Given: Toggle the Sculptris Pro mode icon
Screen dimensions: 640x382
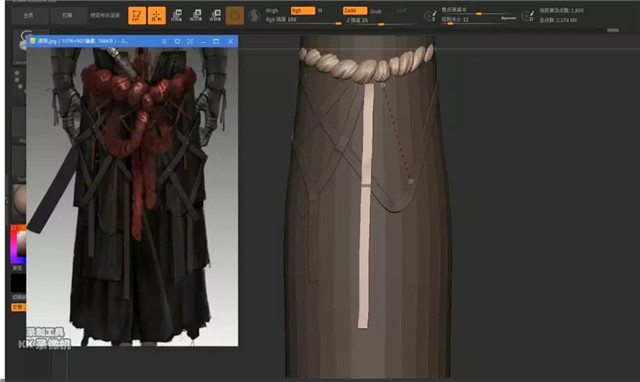Looking at the screenshot, I should point(254,16).
